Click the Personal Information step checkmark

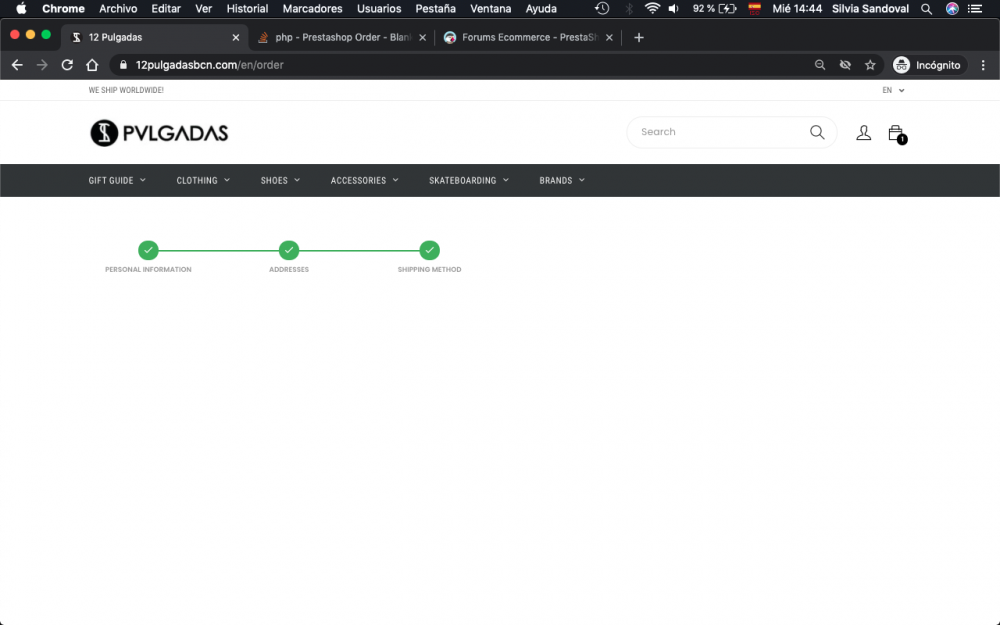[x=148, y=251]
